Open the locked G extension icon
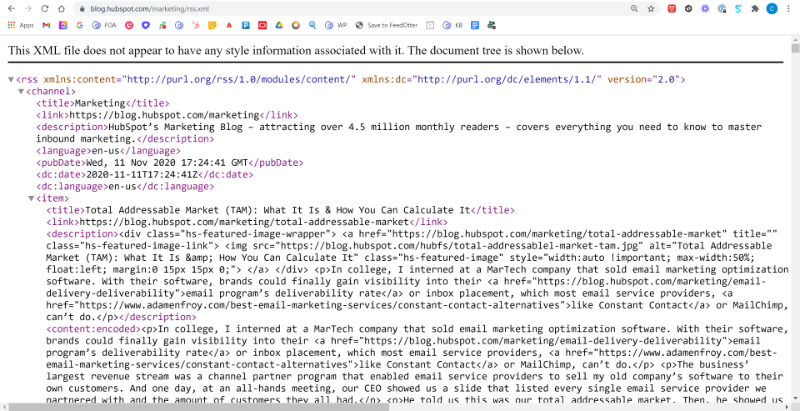The width and height of the screenshot is (800, 411). [722, 9]
